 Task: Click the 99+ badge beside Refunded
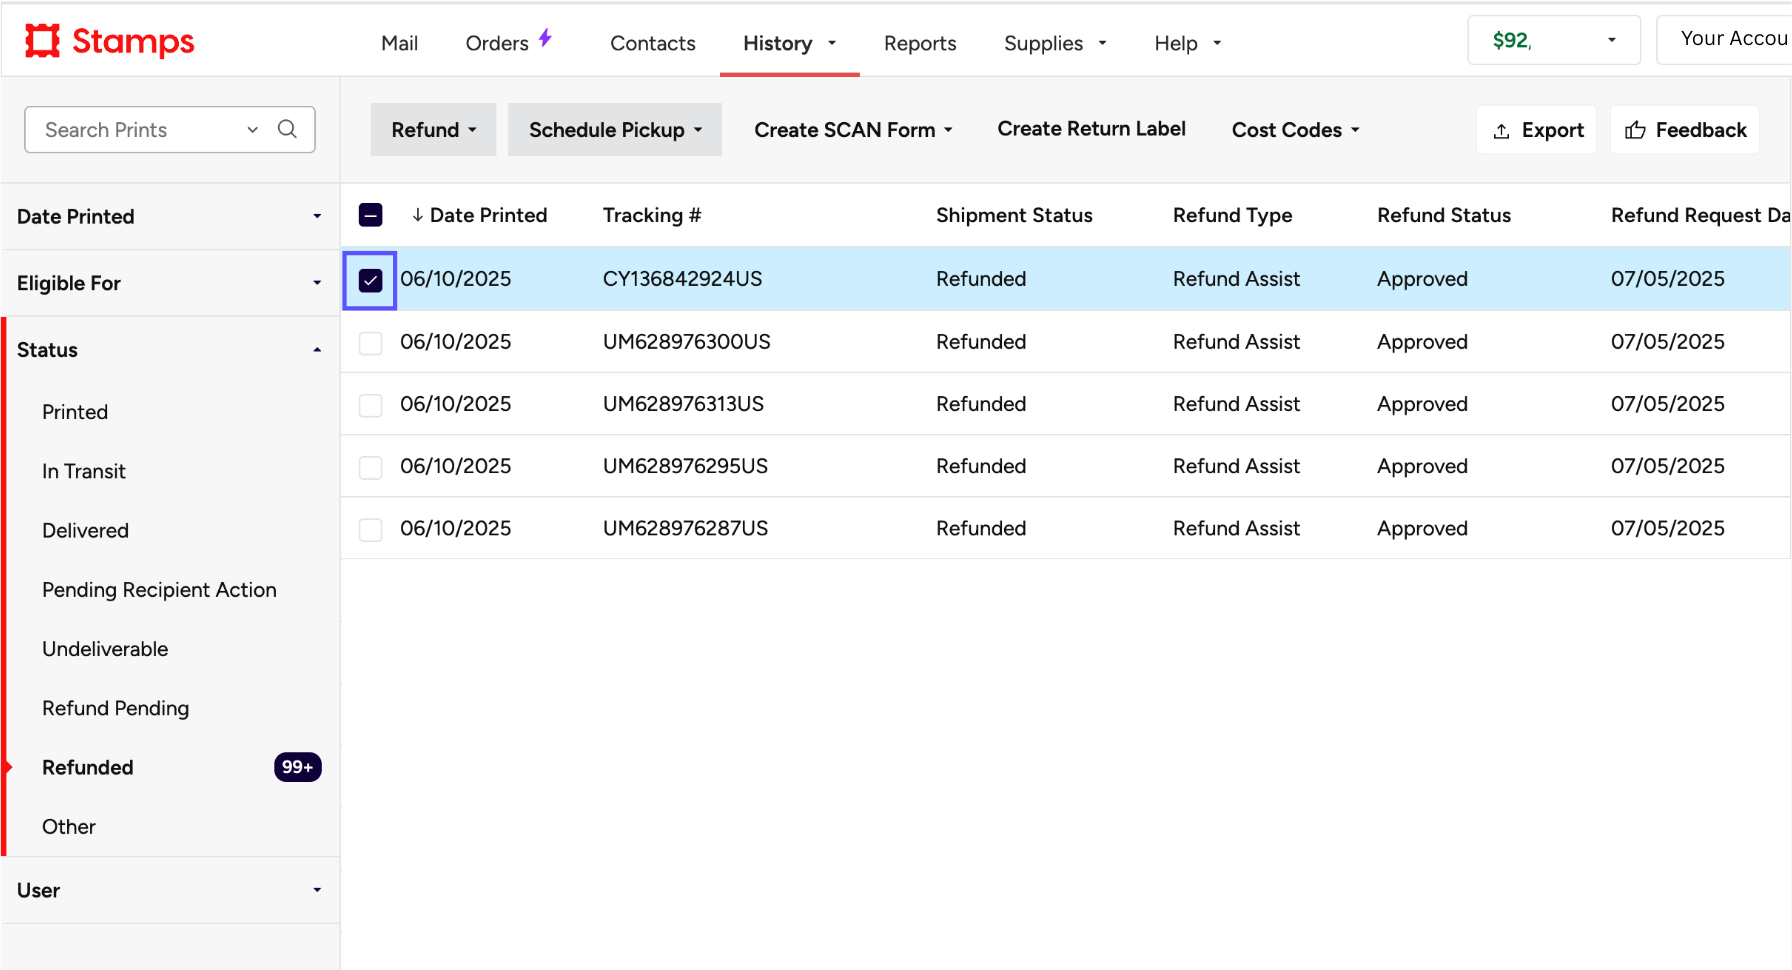[297, 767]
